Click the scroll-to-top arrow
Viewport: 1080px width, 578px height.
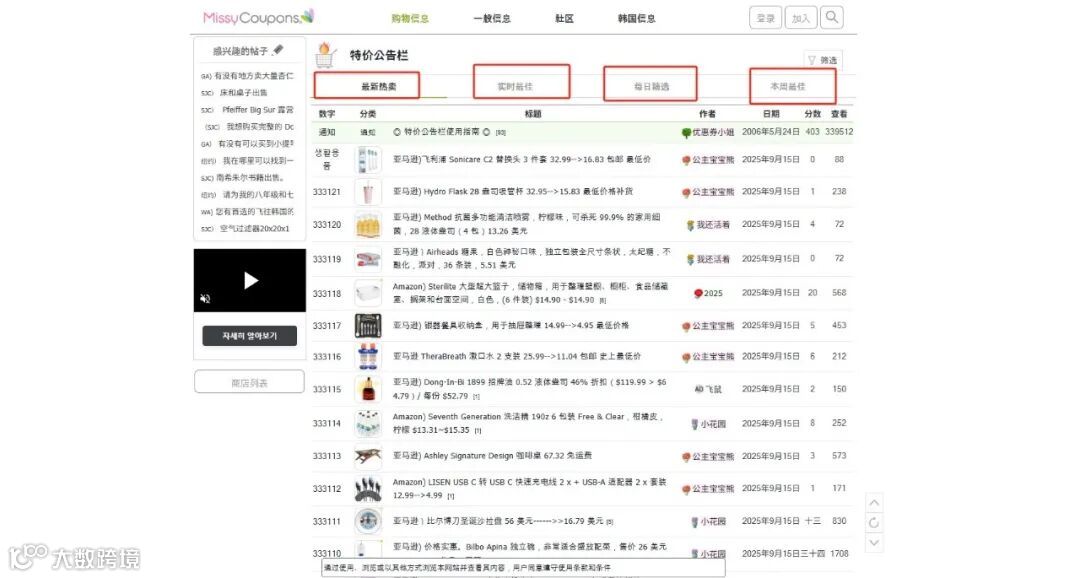873,502
